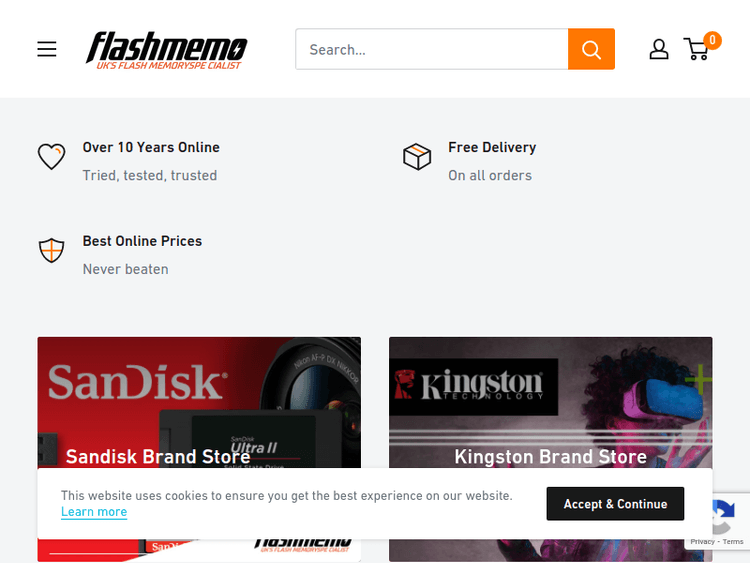Viewport: 750px width, 563px height.
Task: Open the shopping cart icon
Action: [x=696, y=49]
